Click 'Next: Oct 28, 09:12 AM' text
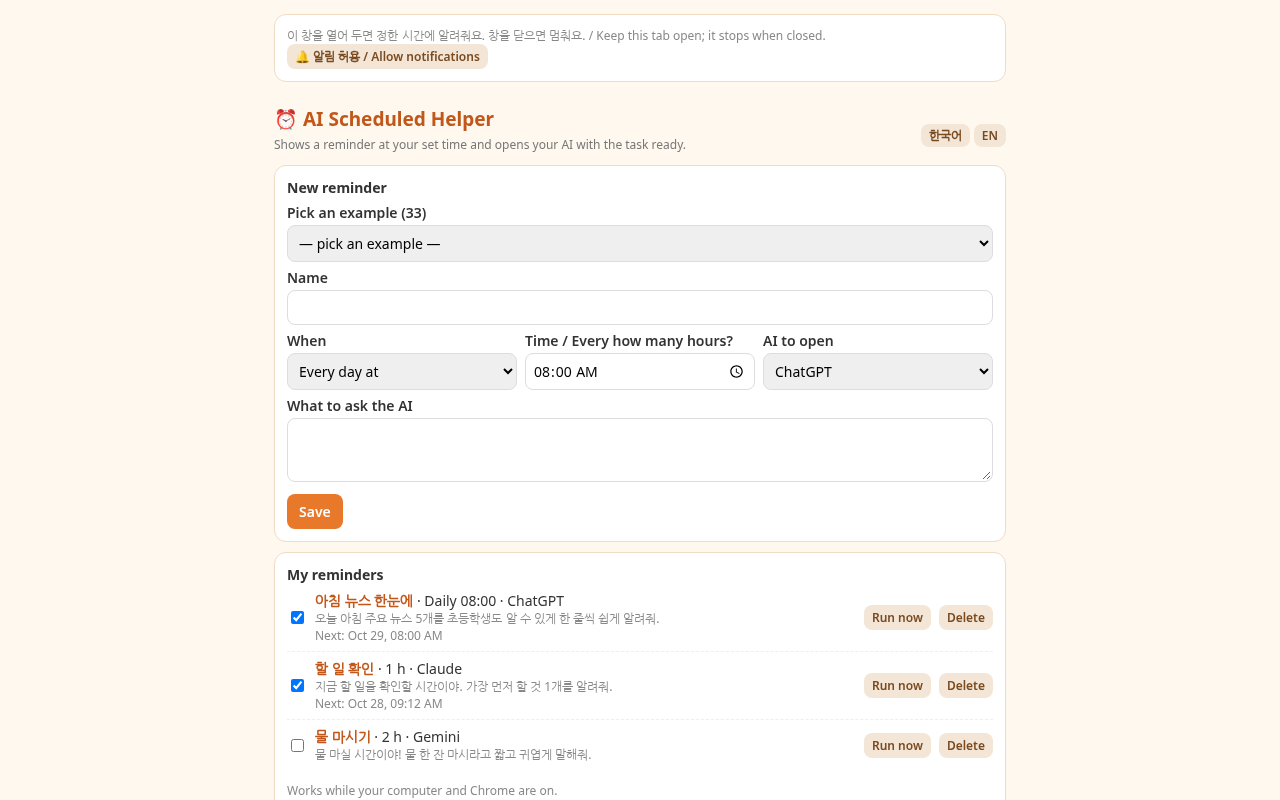1280x800 pixels. (x=378, y=703)
